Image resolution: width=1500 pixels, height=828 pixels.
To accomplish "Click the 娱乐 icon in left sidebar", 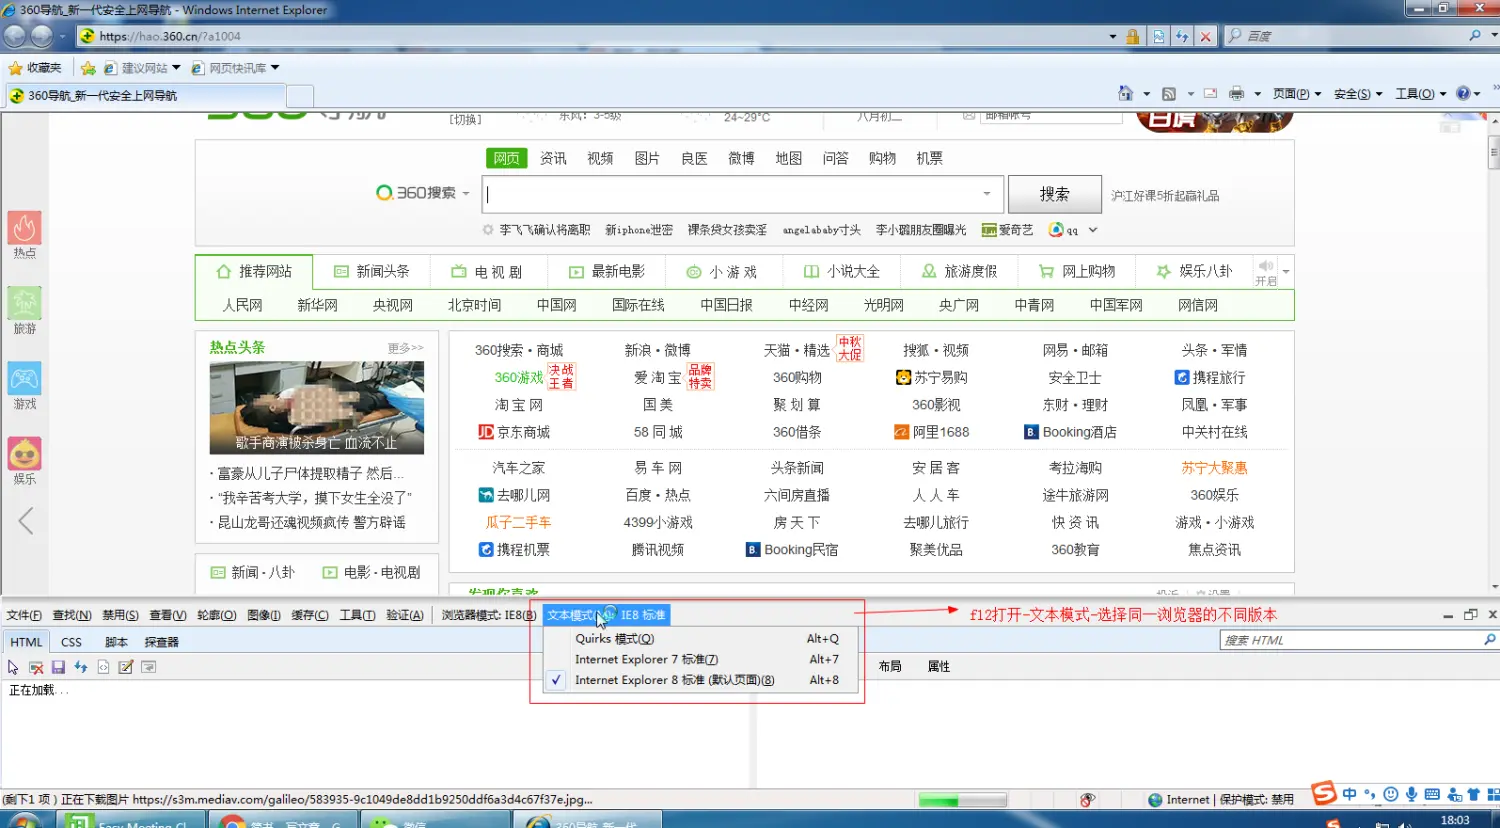I will click(x=25, y=454).
